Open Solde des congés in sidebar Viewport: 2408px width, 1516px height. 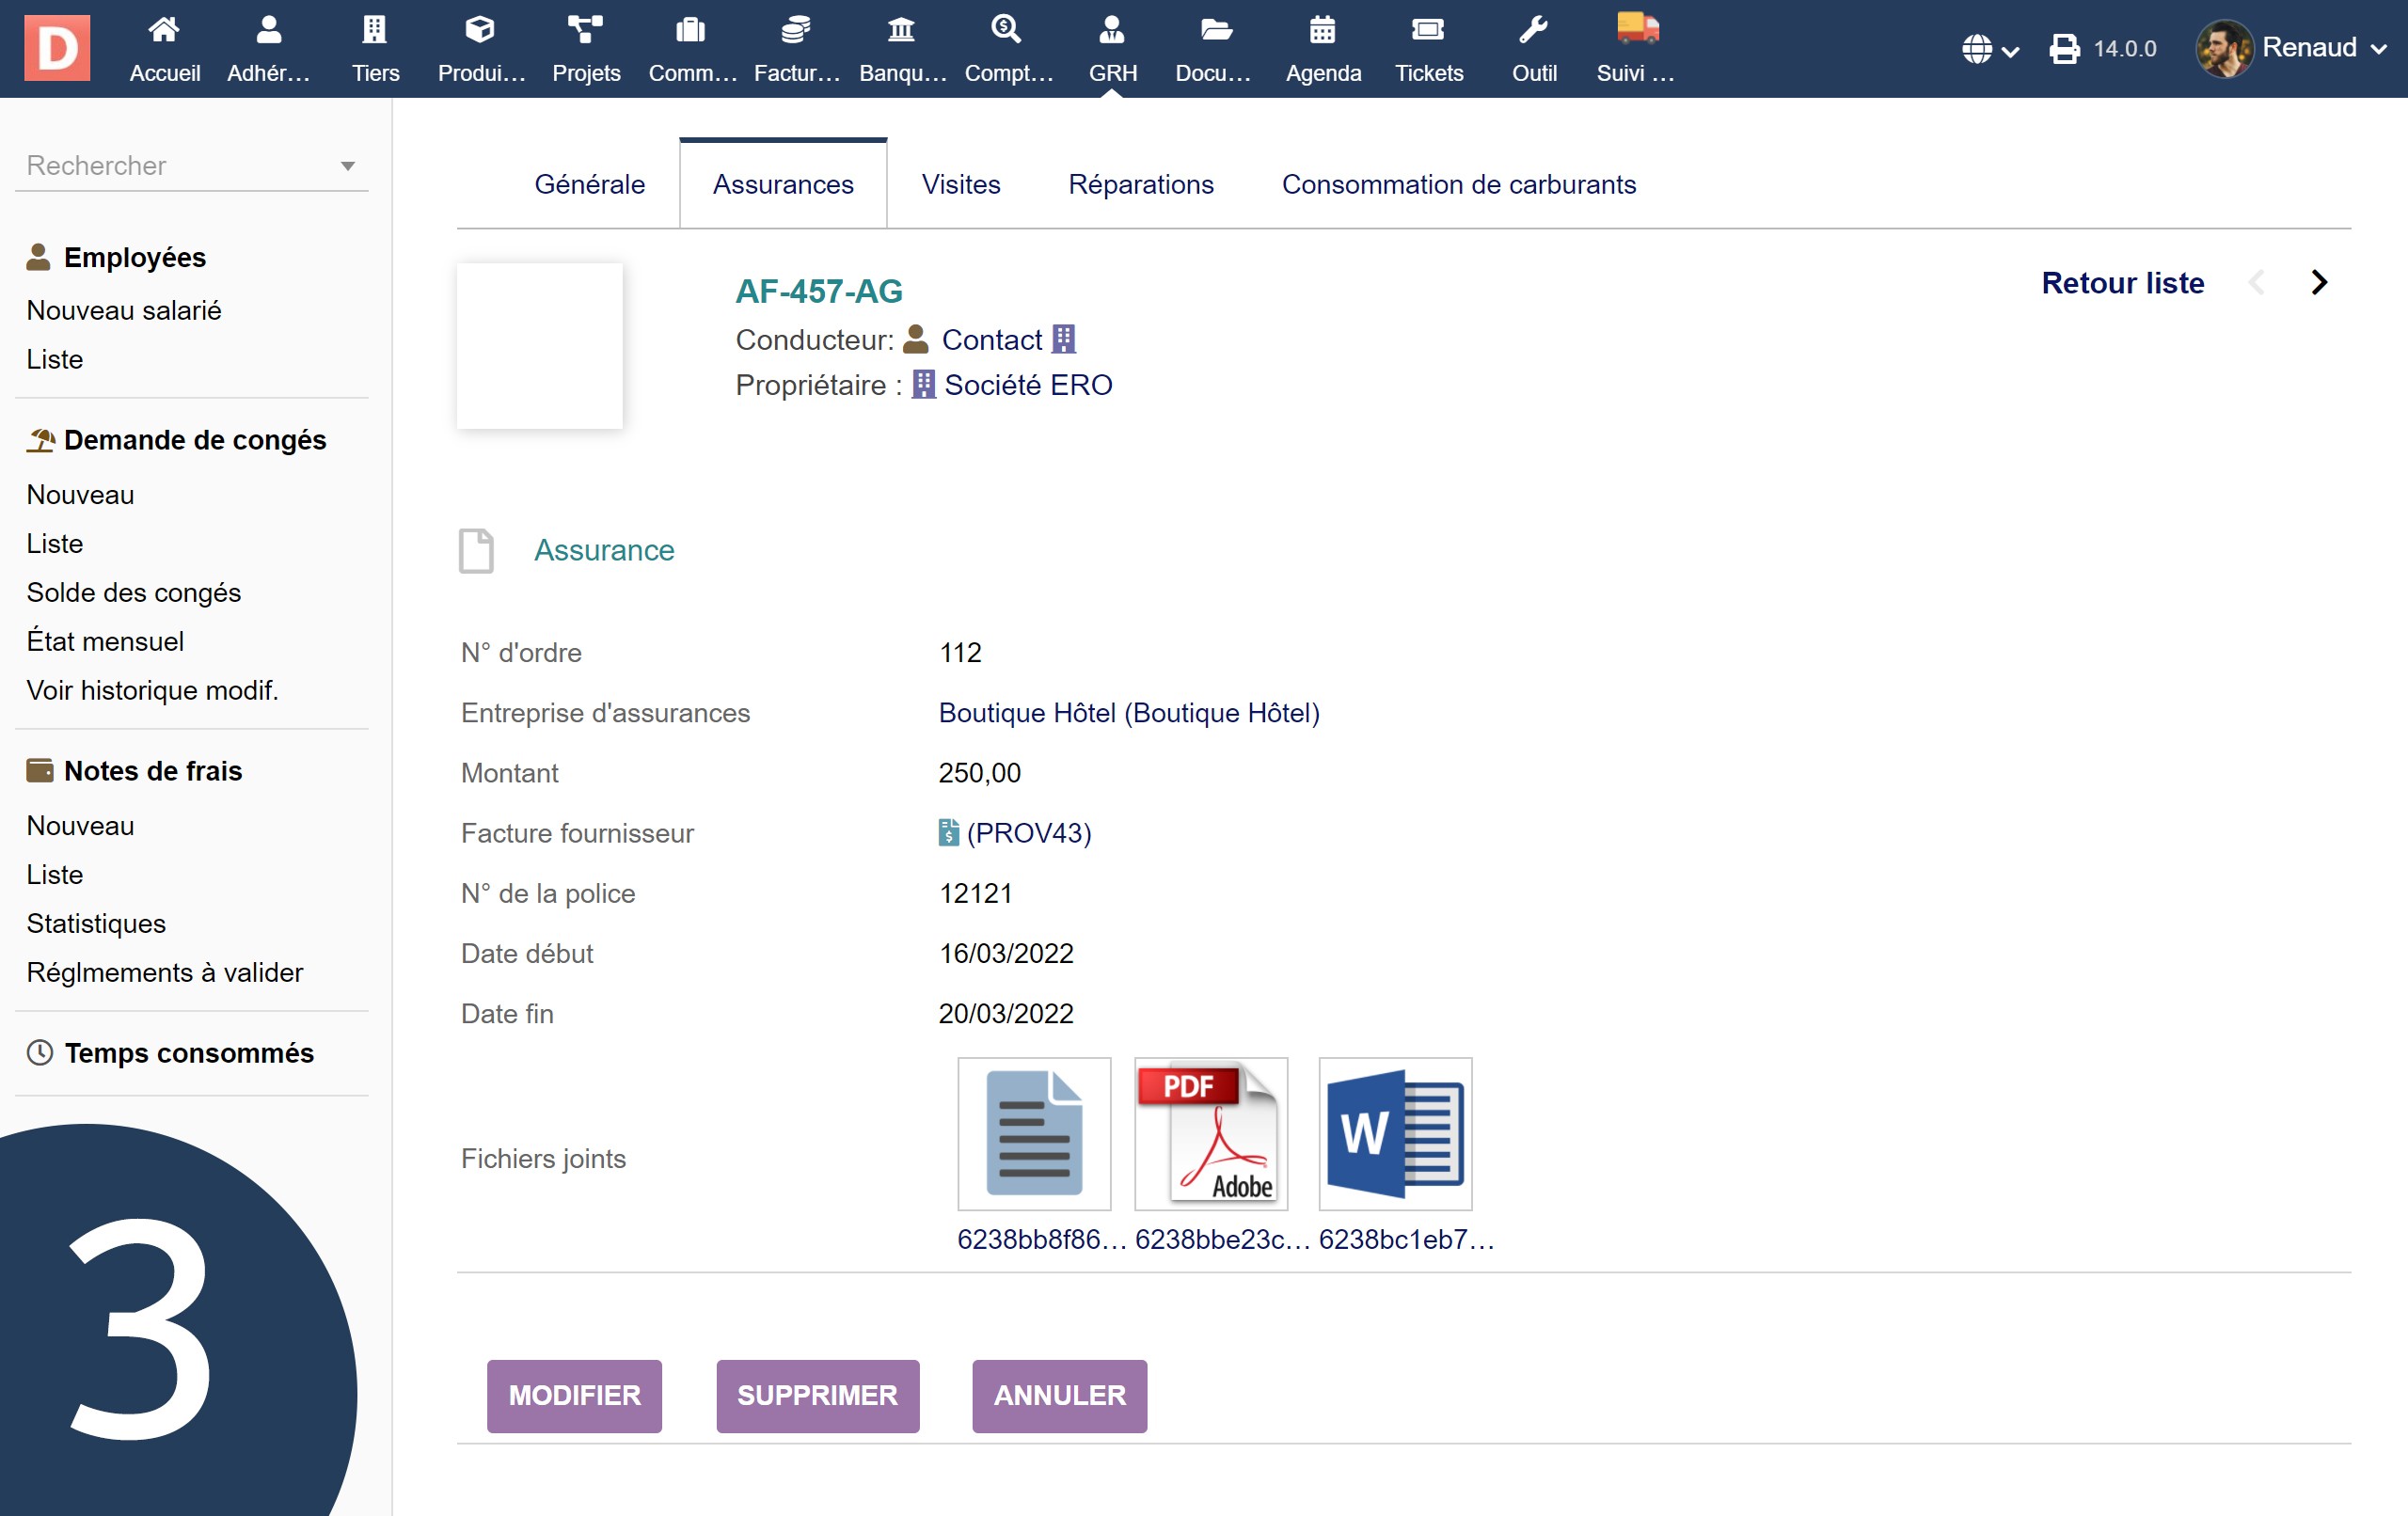click(x=133, y=592)
